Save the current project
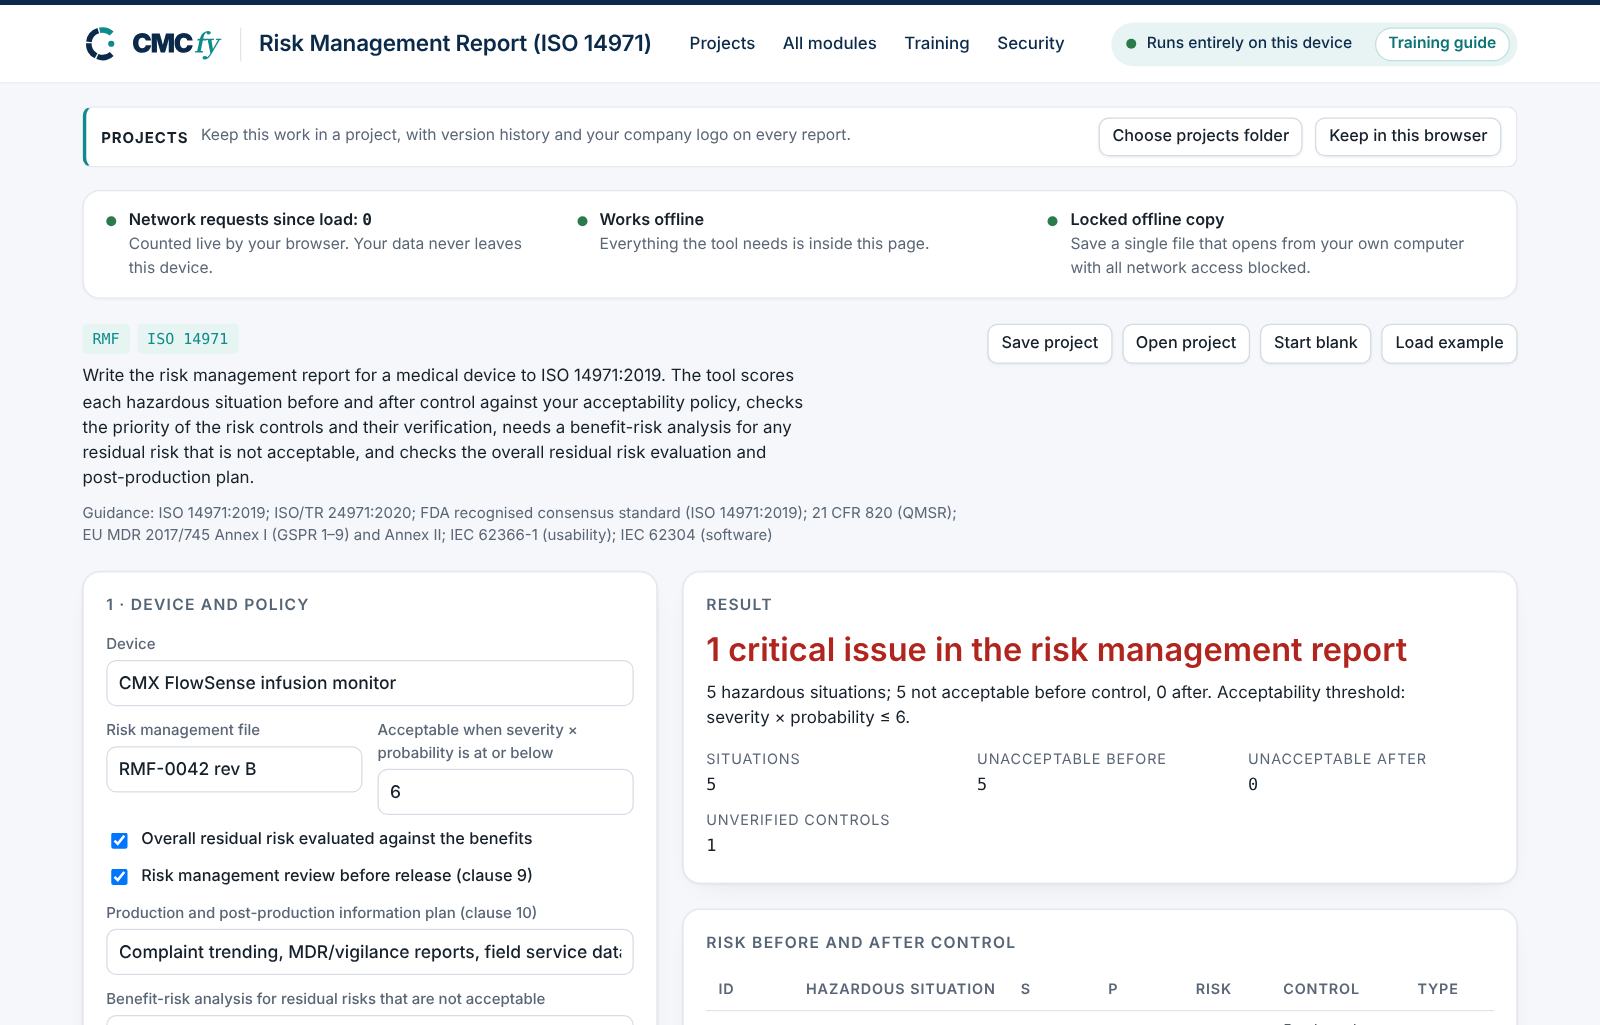Screen dimensions: 1600x1025 pos(1049,343)
